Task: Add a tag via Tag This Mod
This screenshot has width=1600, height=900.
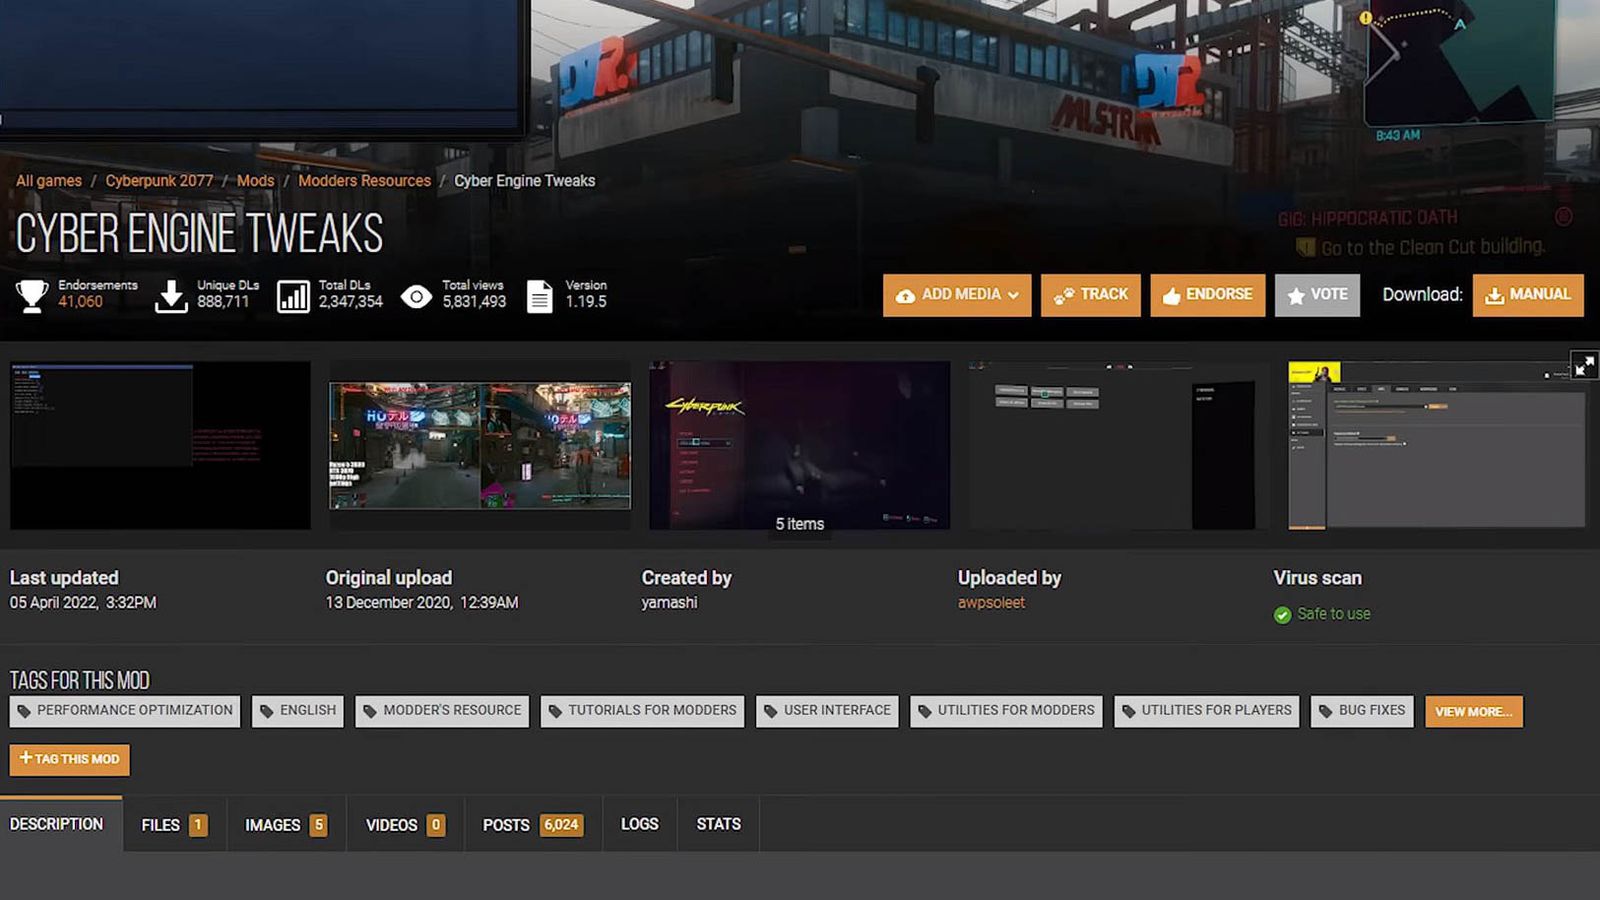Action: (70, 759)
